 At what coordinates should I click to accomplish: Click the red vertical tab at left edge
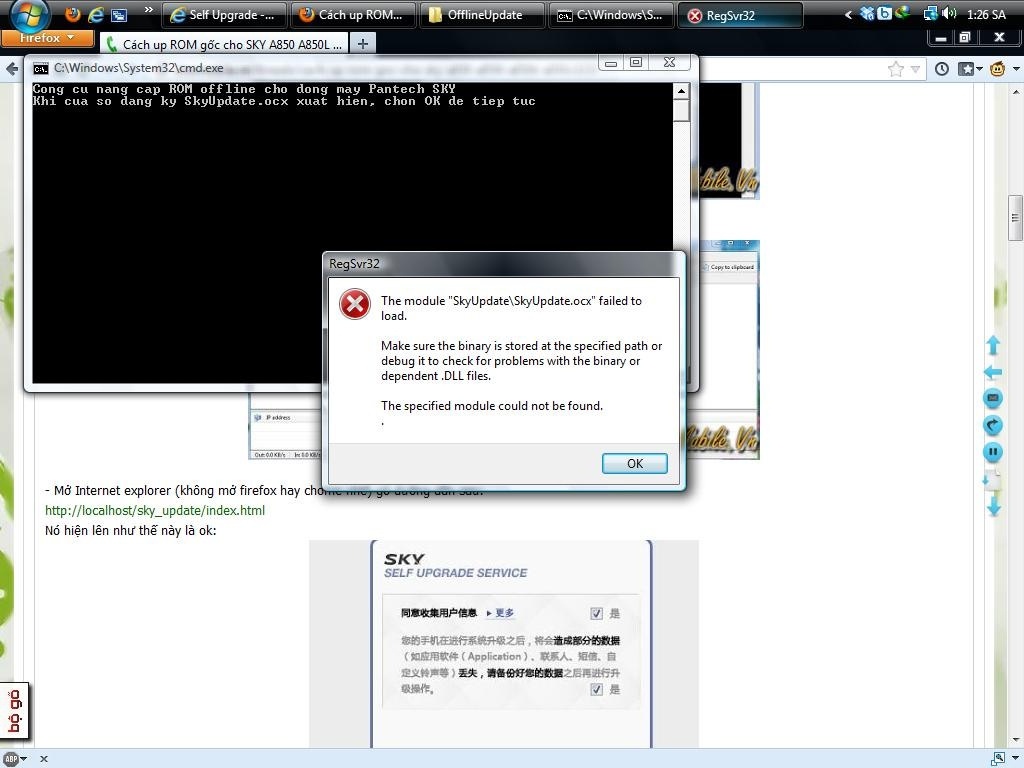(x=14, y=711)
